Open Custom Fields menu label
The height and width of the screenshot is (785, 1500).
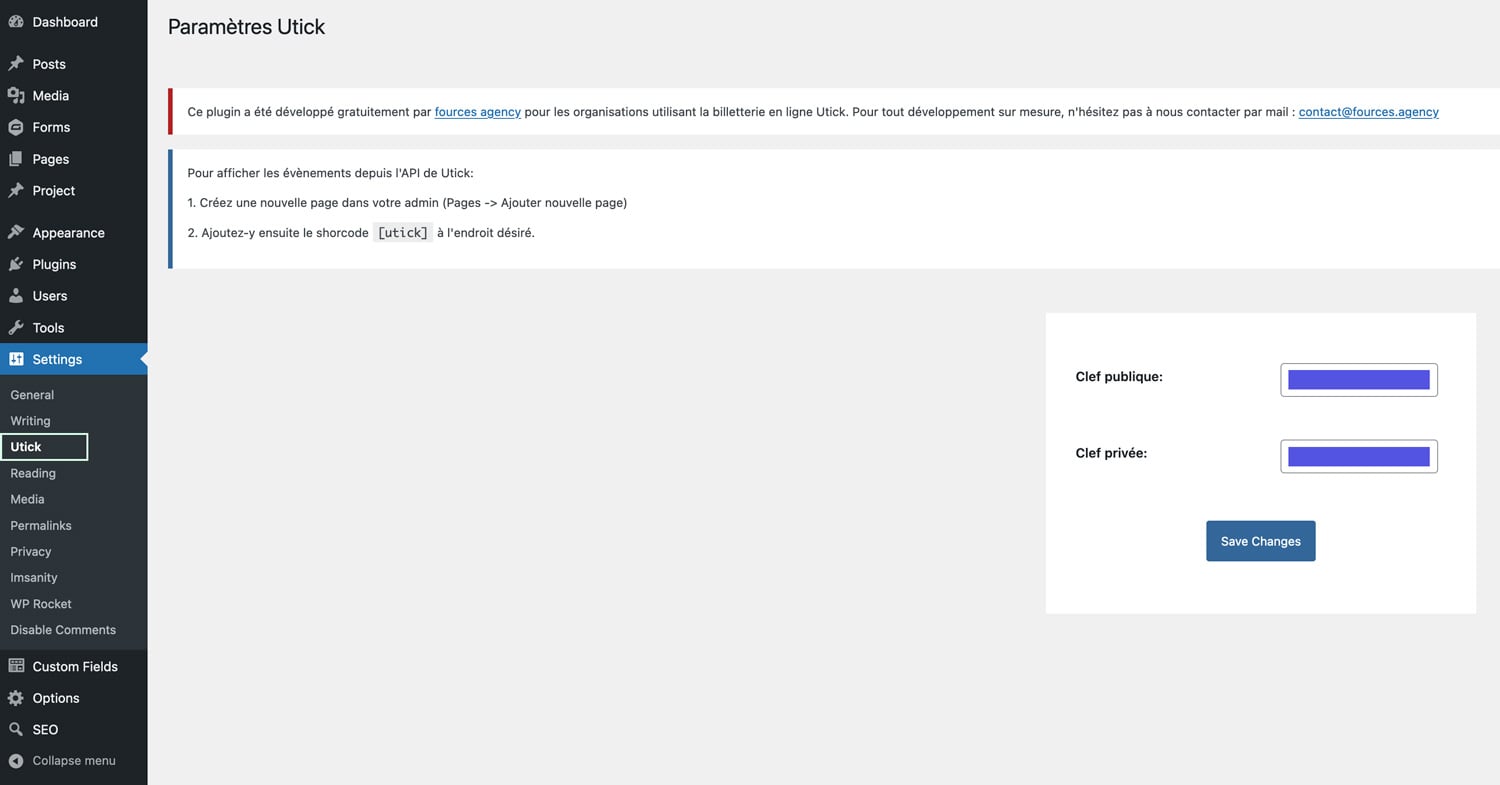75,666
